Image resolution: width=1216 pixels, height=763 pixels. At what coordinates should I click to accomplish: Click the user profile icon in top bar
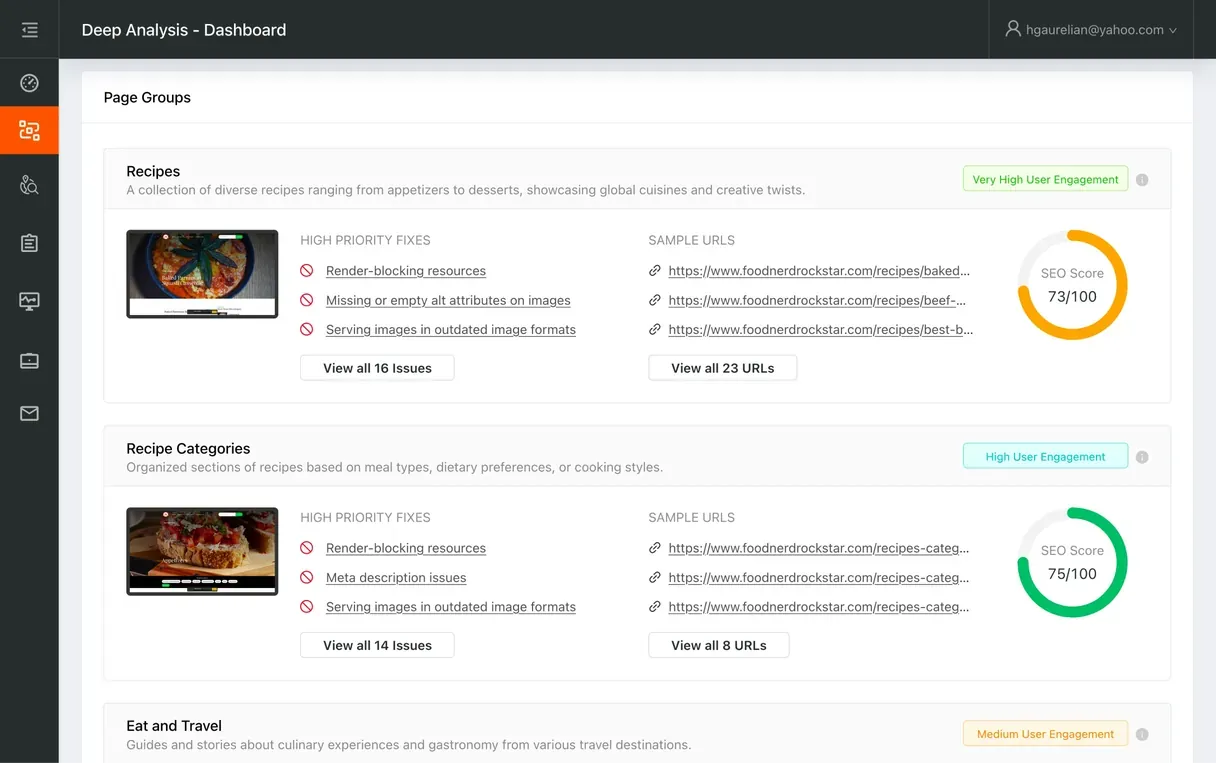[x=1013, y=29]
